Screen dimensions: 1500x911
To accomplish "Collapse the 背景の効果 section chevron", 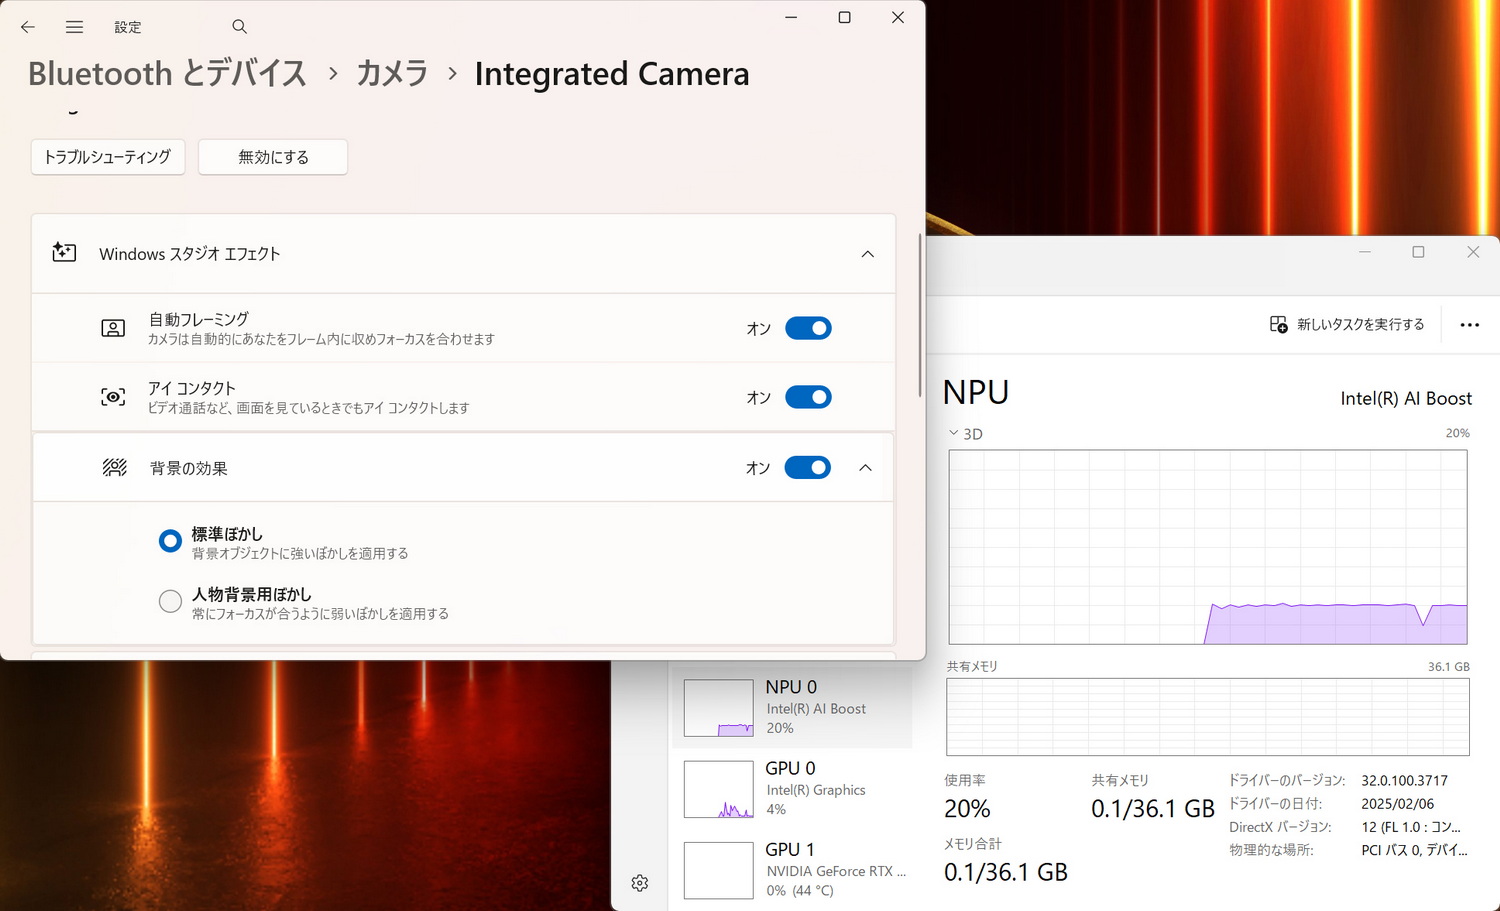I will [x=866, y=467].
